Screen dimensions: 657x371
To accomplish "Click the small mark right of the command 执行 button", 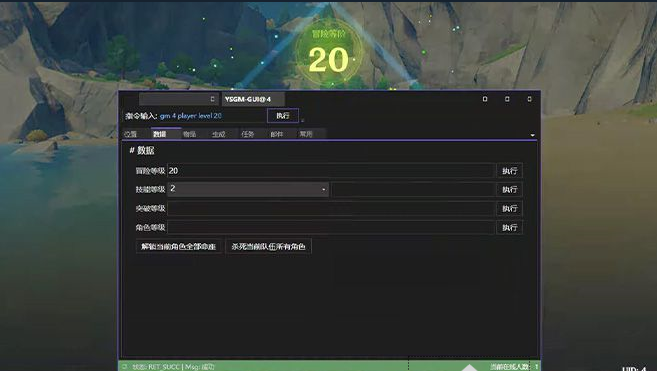I will (x=303, y=120).
